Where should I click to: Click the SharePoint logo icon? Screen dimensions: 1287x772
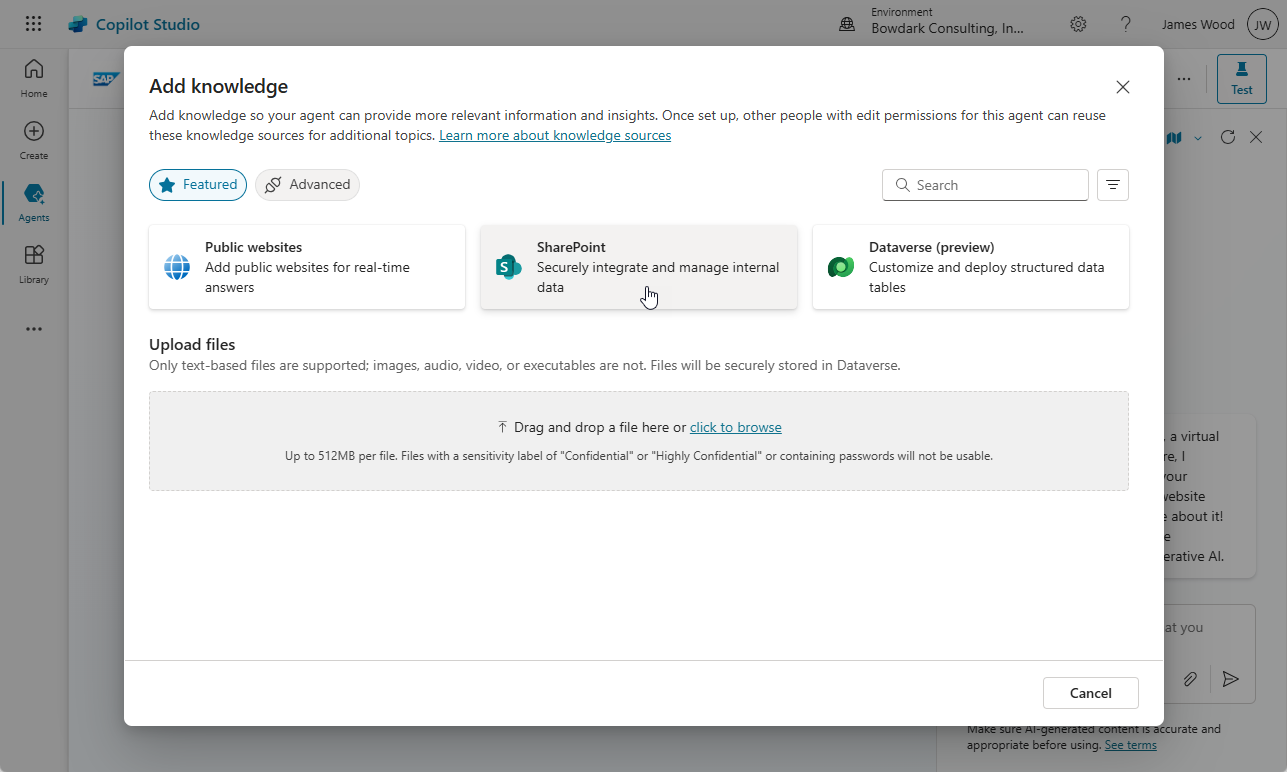coord(509,267)
